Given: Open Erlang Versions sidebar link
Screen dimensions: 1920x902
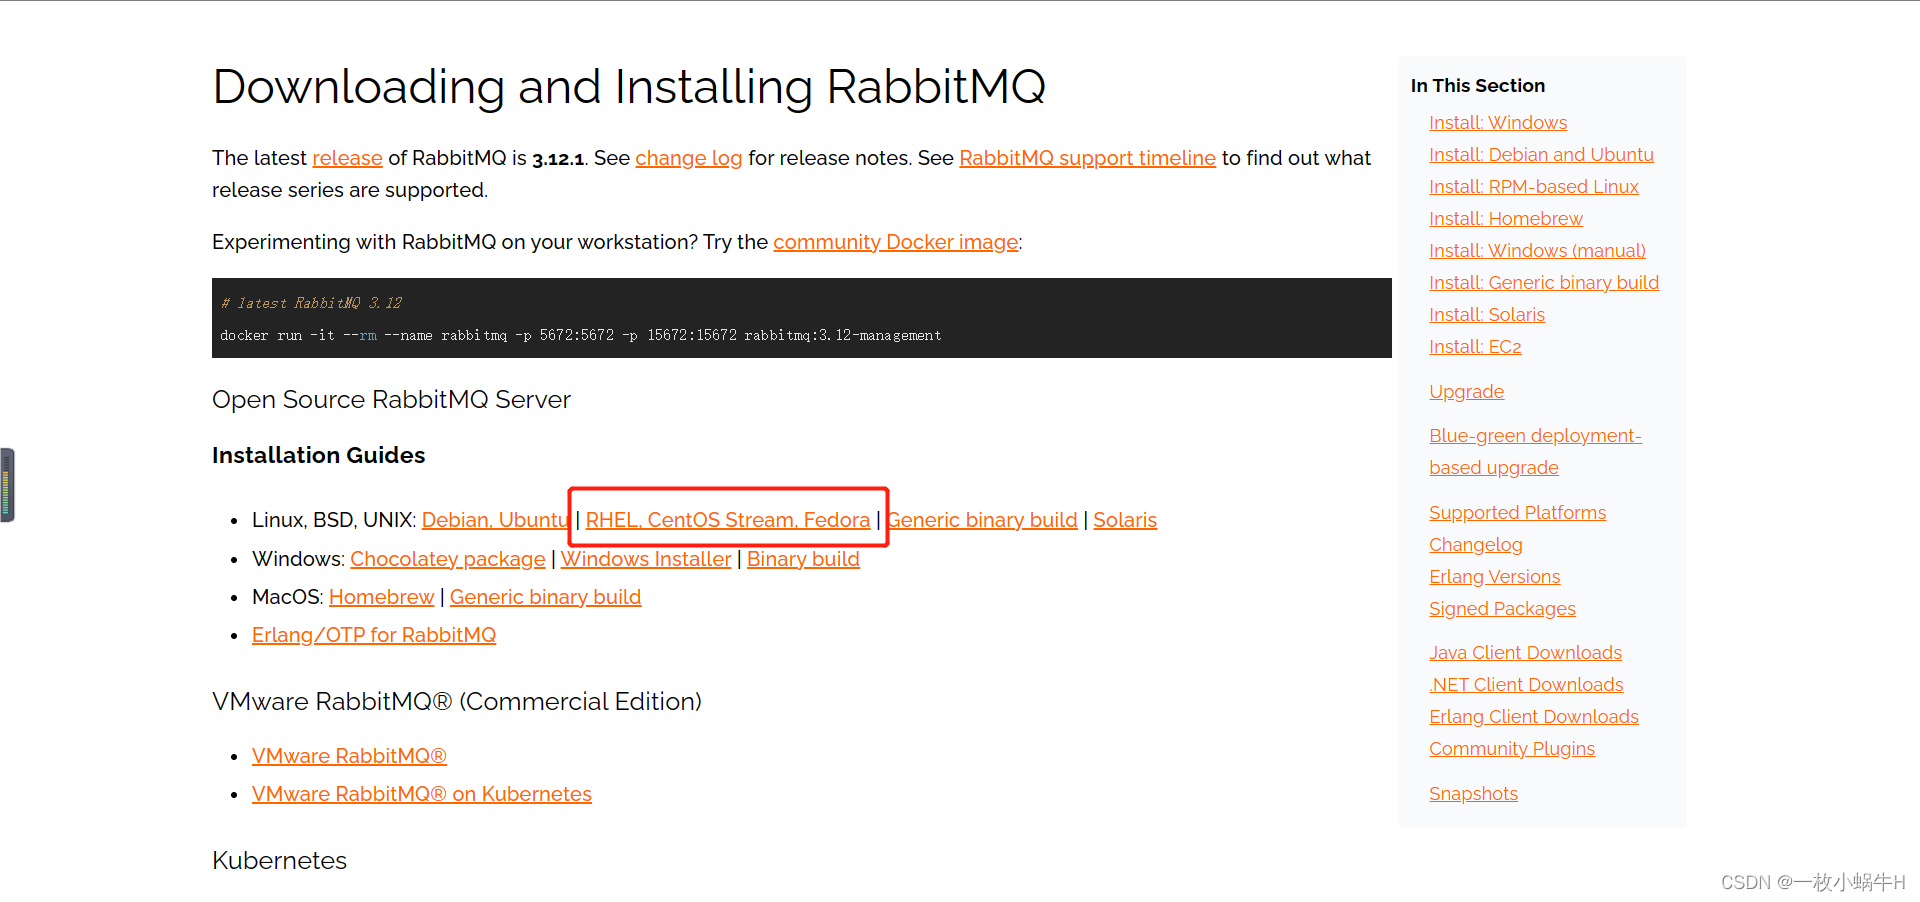Looking at the screenshot, I should [x=1494, y=577].
